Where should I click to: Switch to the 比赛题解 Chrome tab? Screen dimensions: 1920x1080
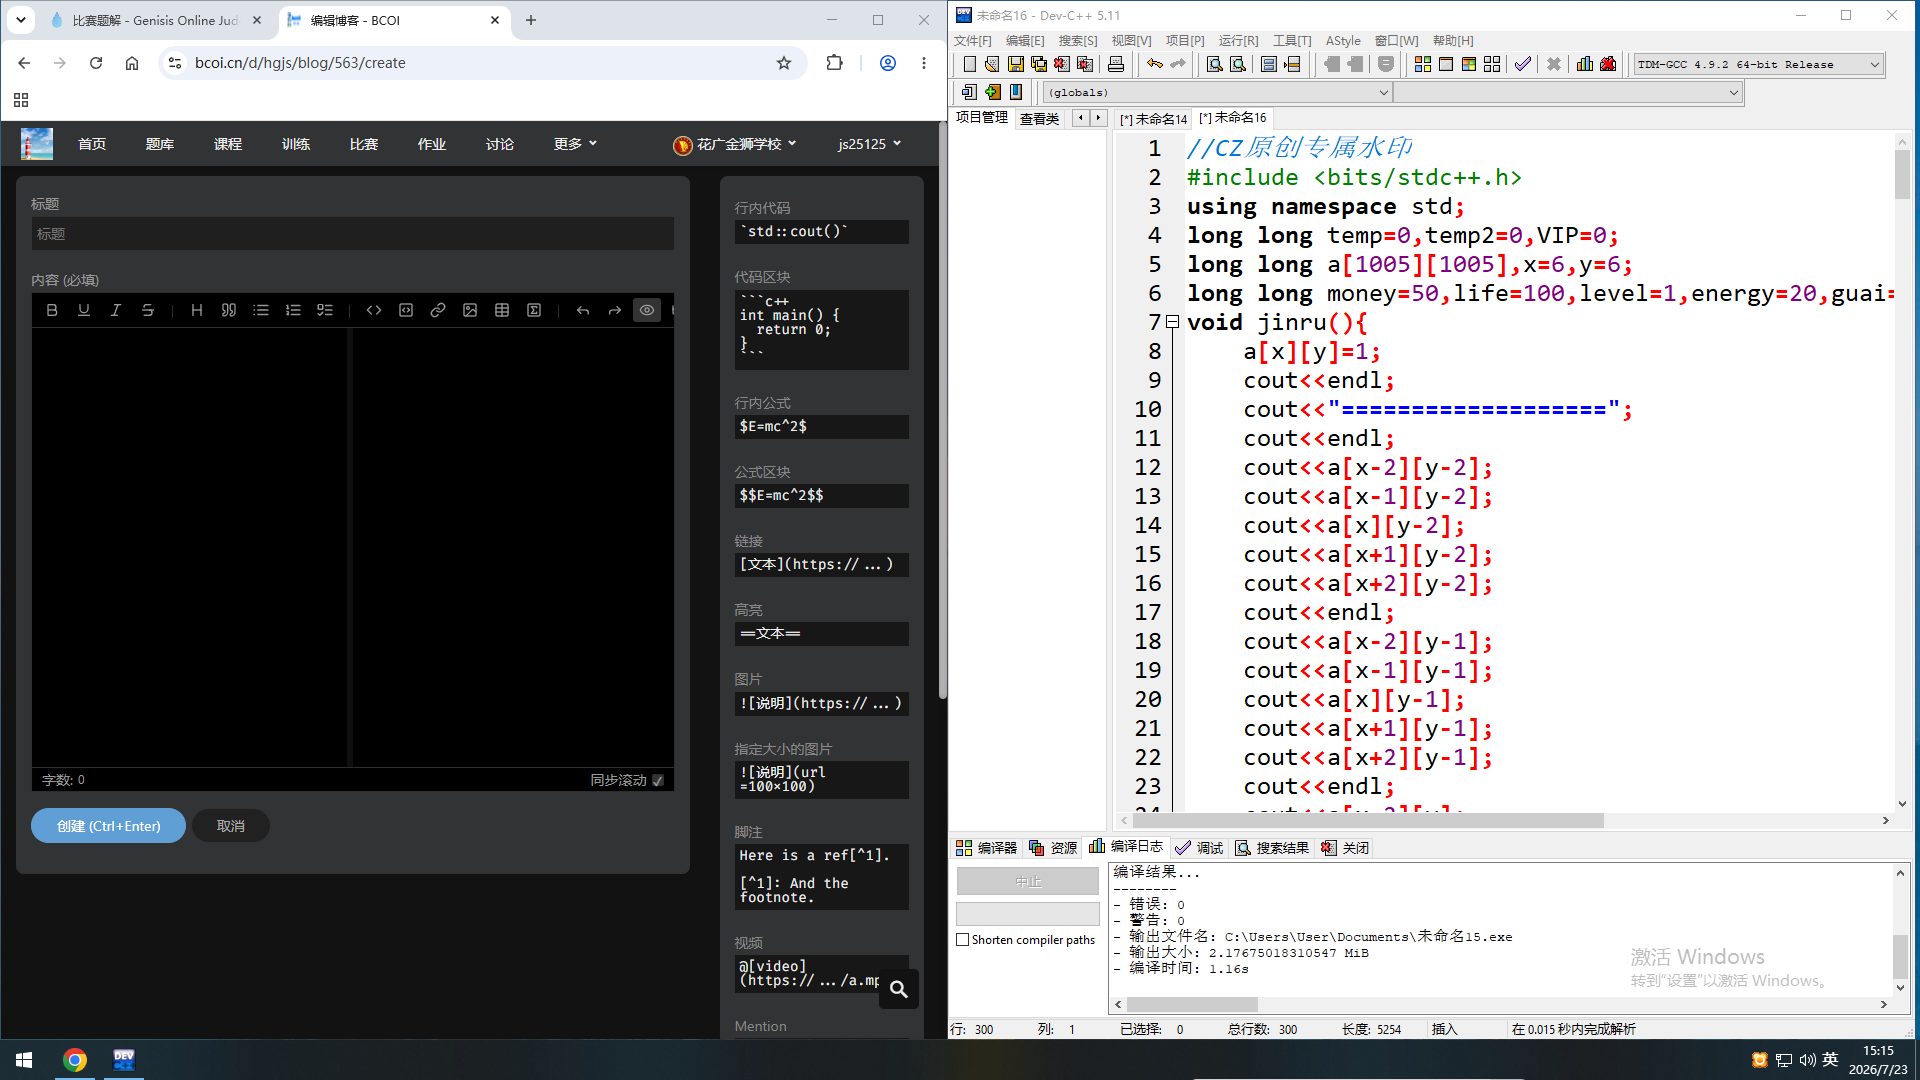click(x=155, y=20)
